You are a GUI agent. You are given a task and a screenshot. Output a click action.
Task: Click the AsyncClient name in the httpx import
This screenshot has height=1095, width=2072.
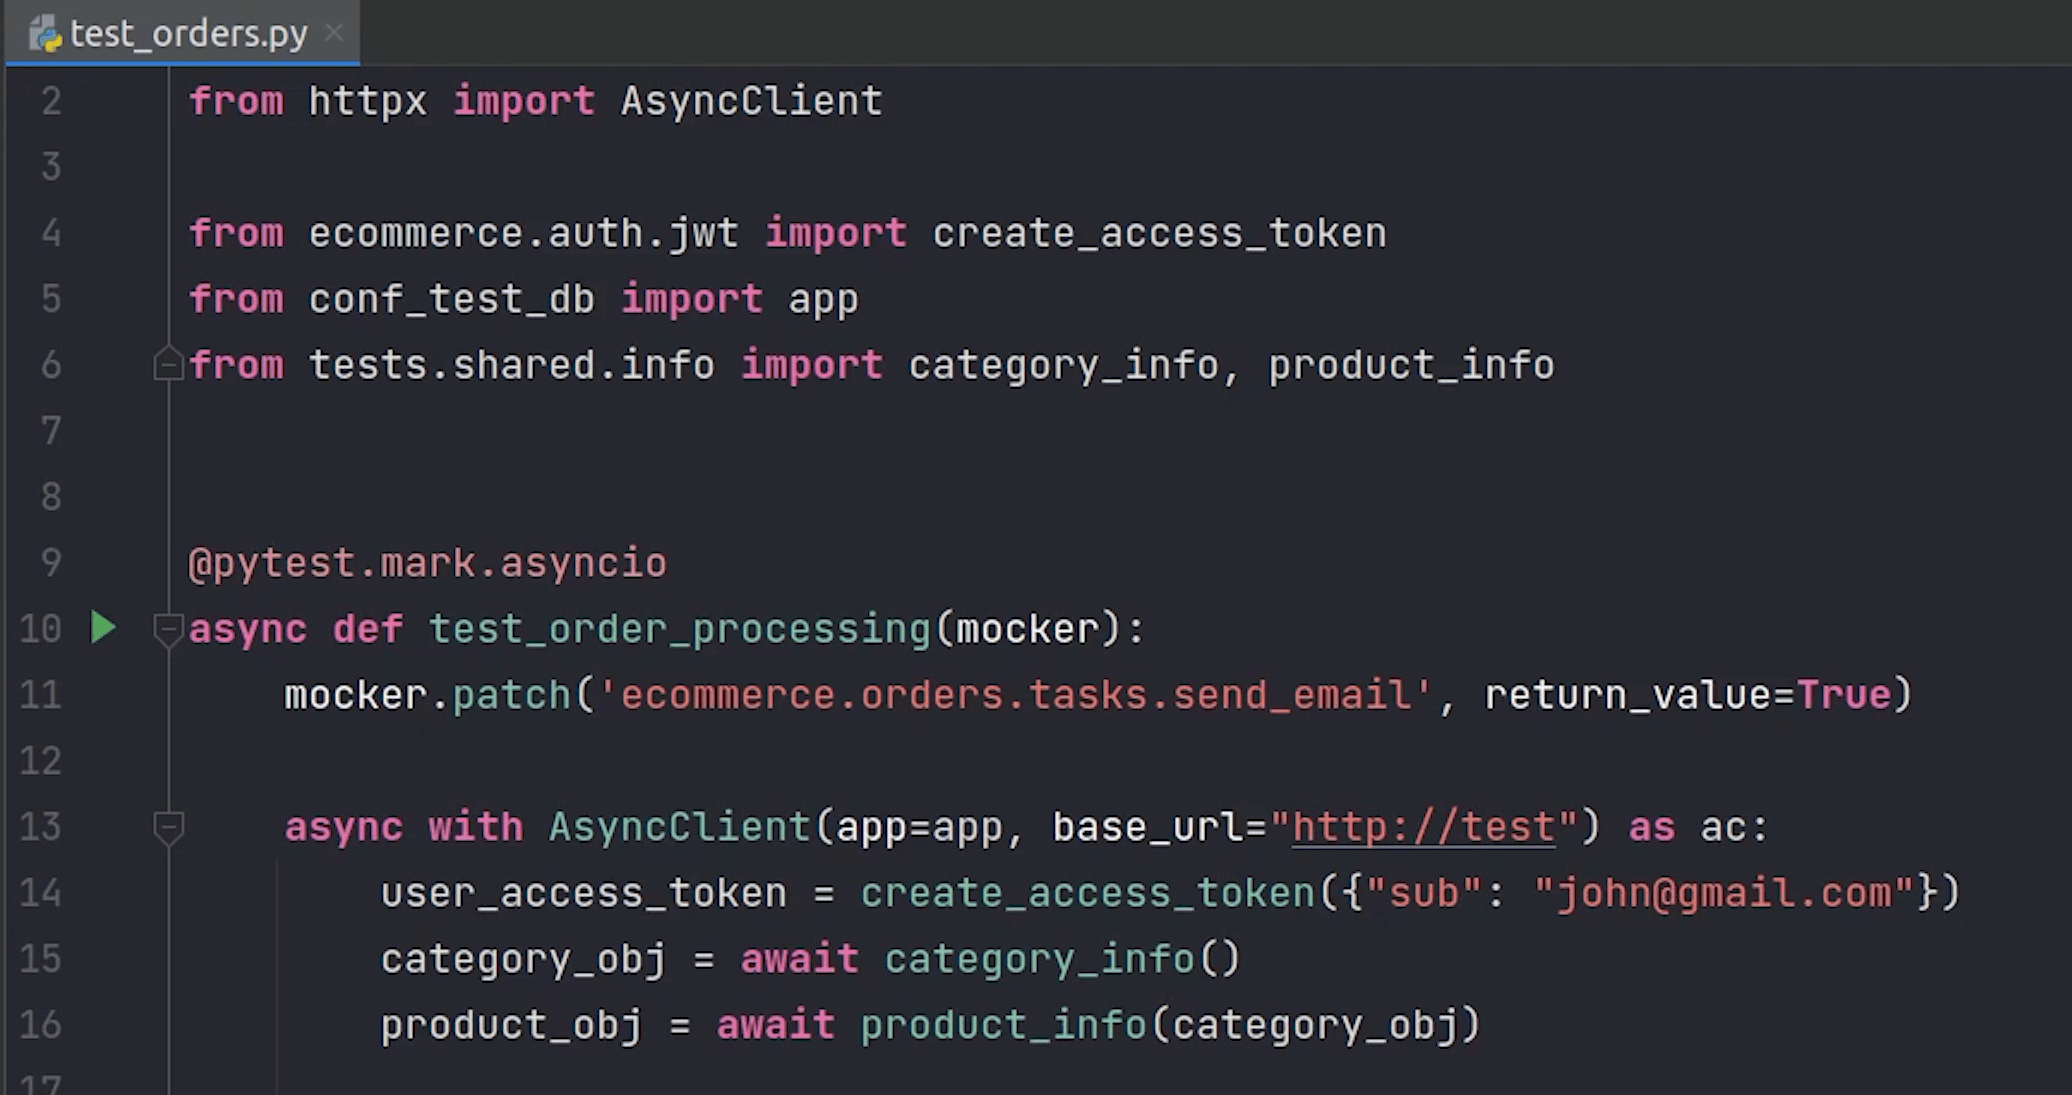tap(751, 101)
